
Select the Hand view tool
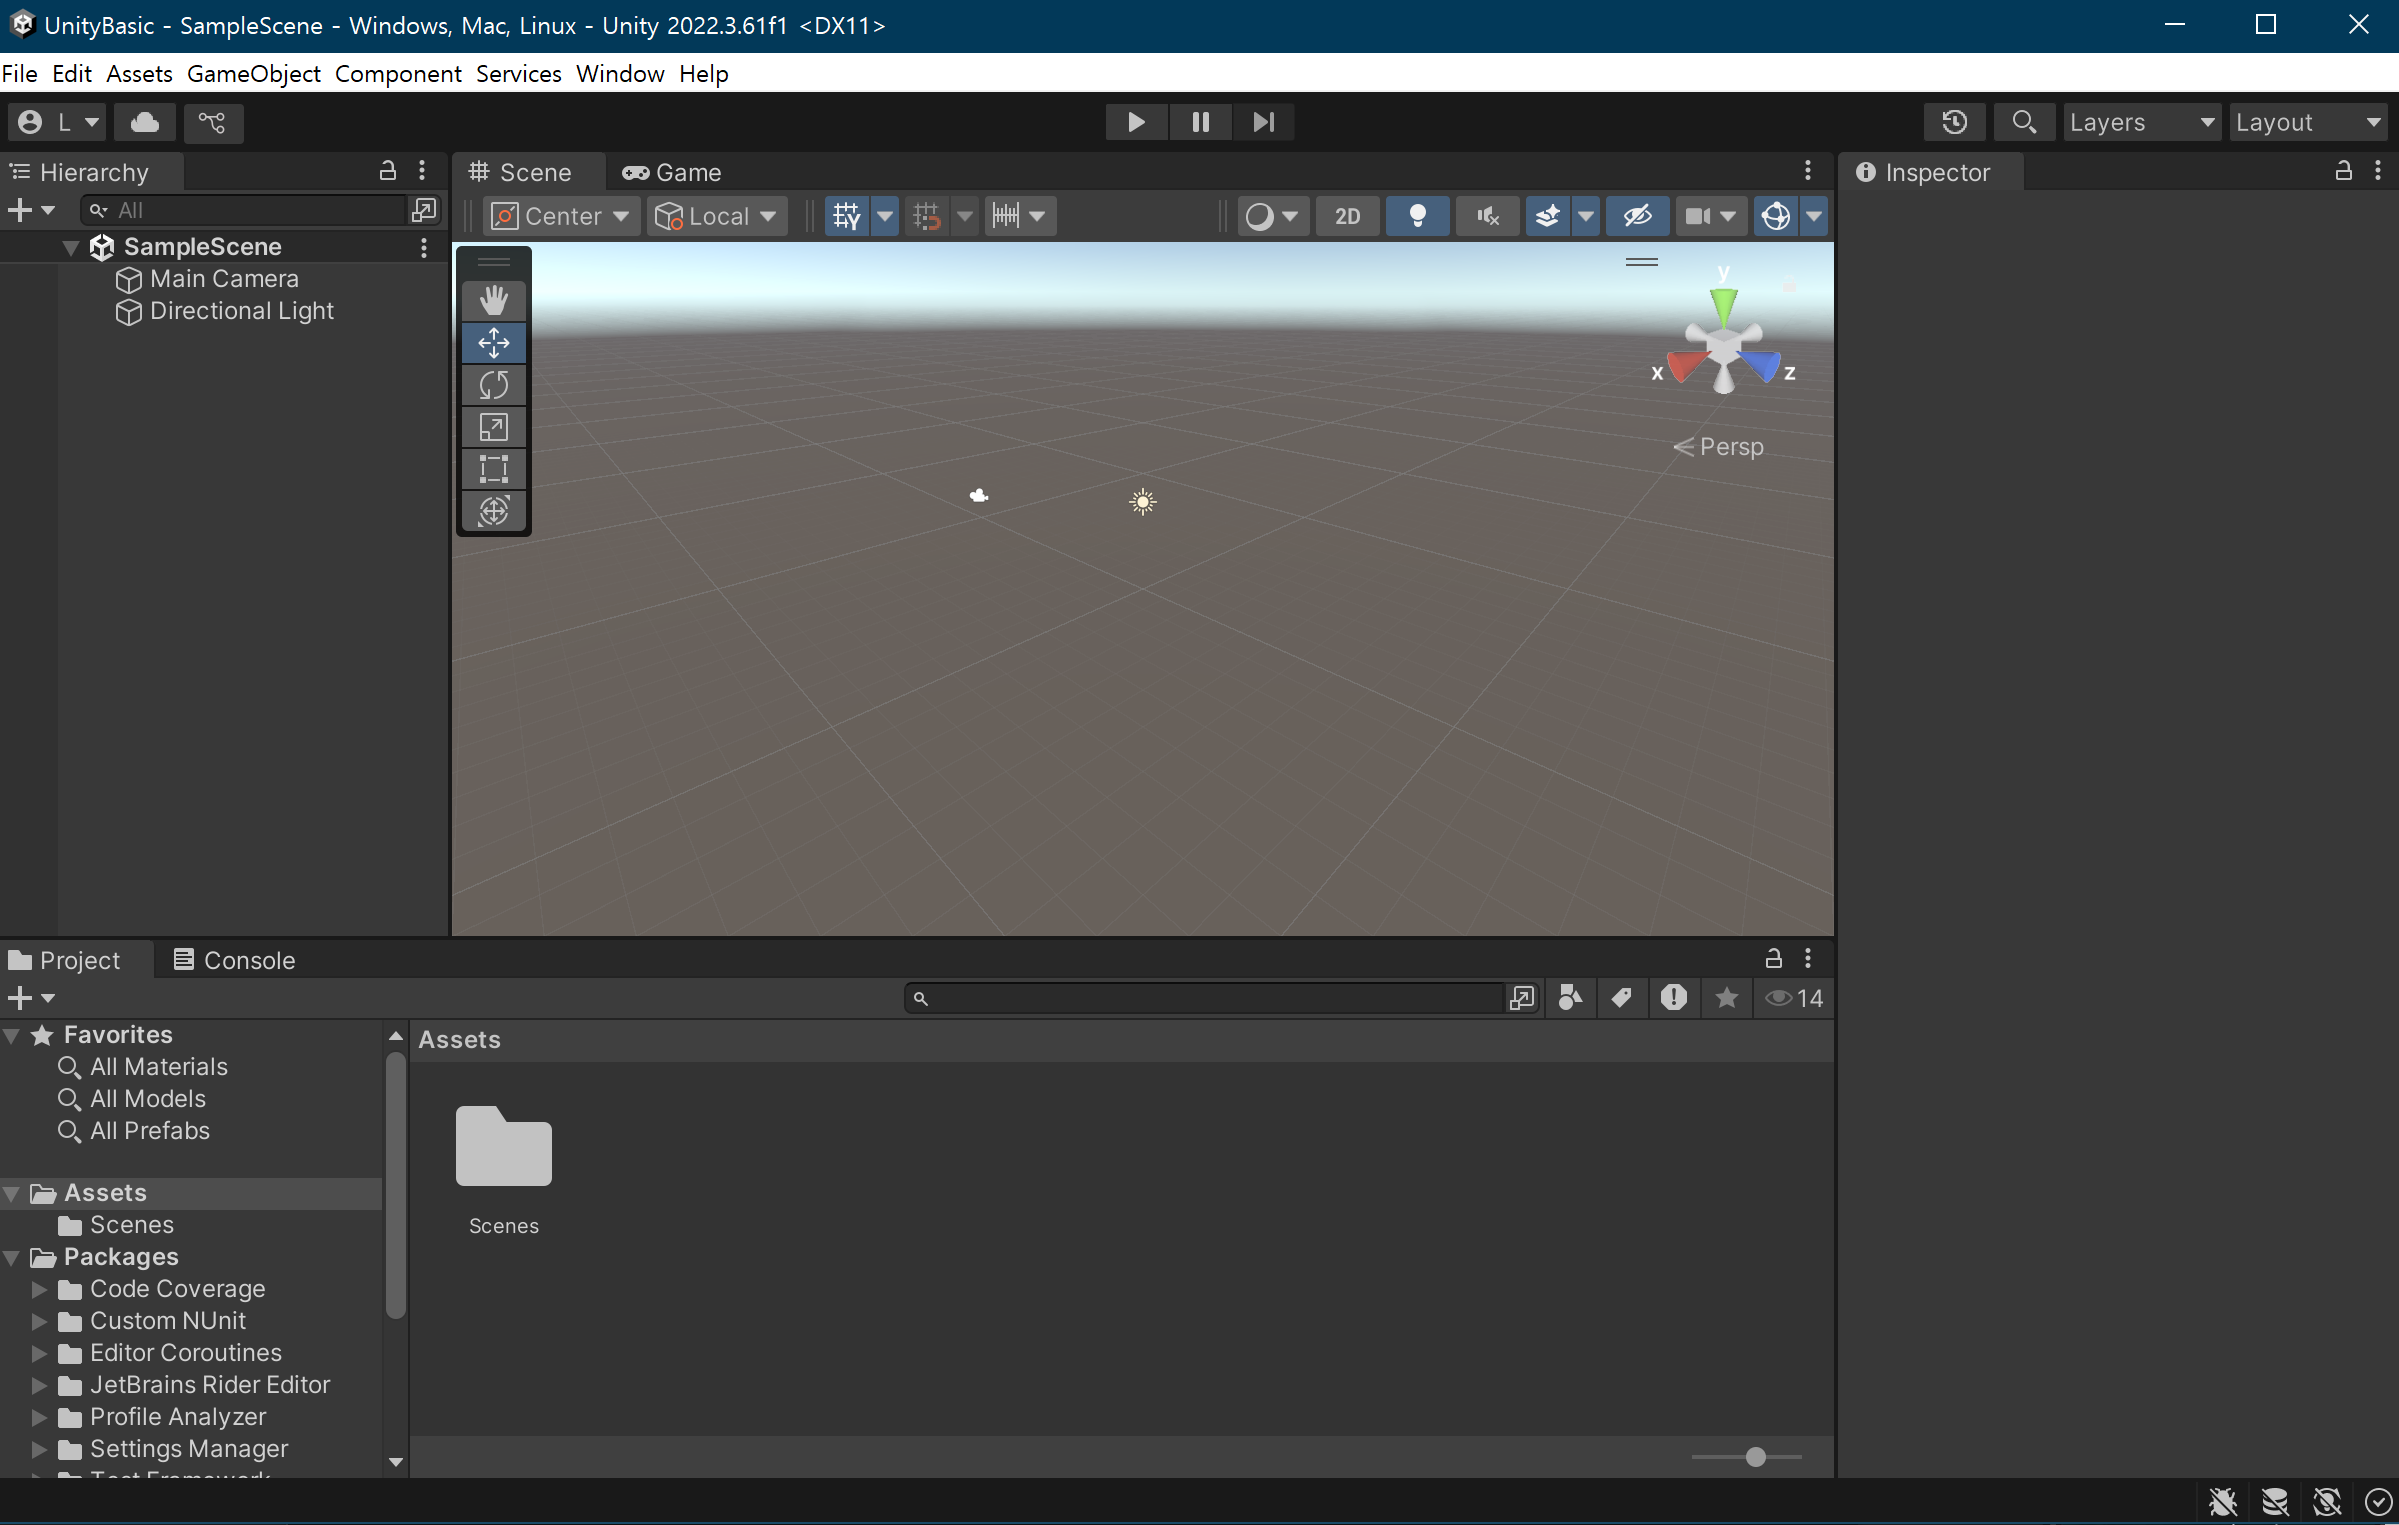point(493,300)
